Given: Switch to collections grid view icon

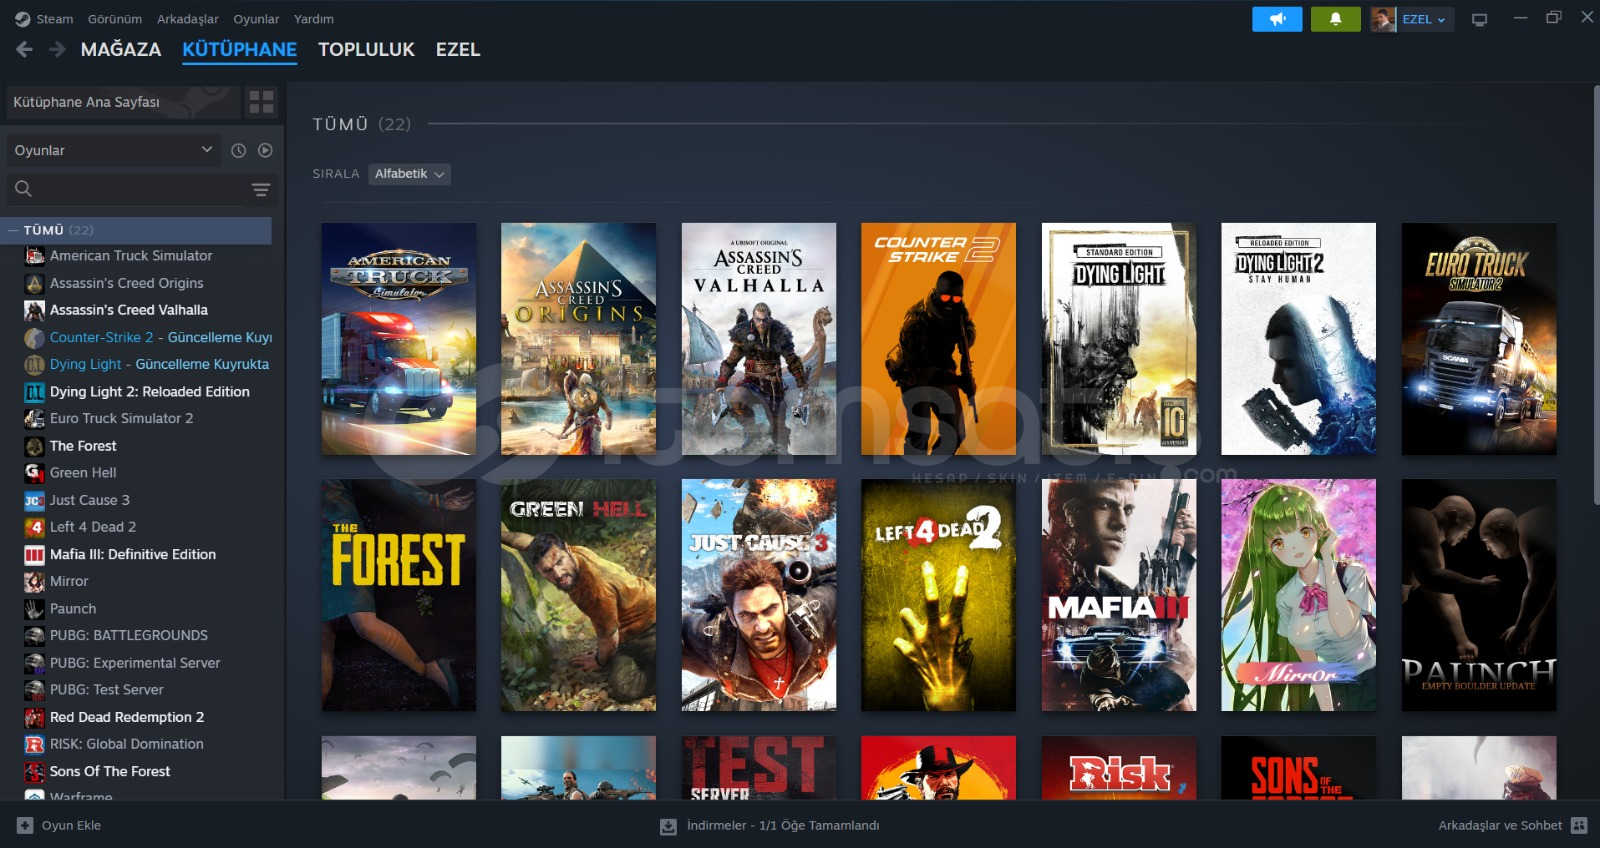Looking at the screenshot, I should [x=261, y=102].
